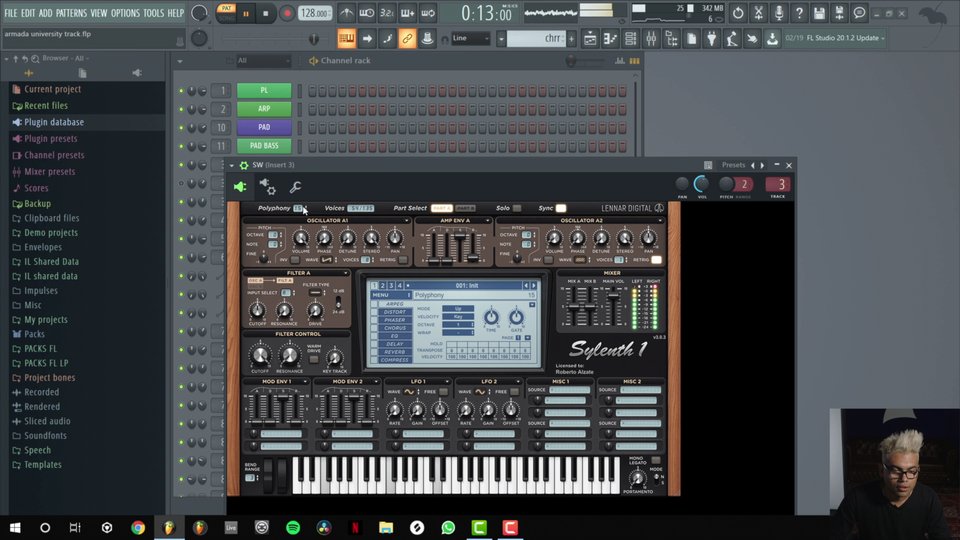Click the download content library icon
The width and height of the screenshot is (960, 540).
pyautogui.click(x=772, y=39)
